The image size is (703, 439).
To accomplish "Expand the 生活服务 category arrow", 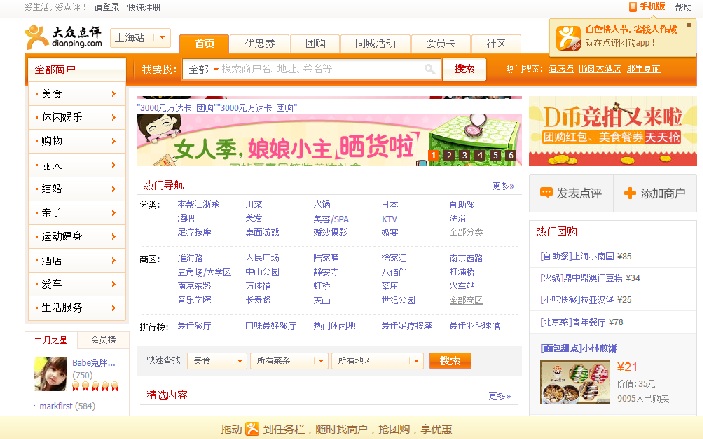I will click(113, 308).
